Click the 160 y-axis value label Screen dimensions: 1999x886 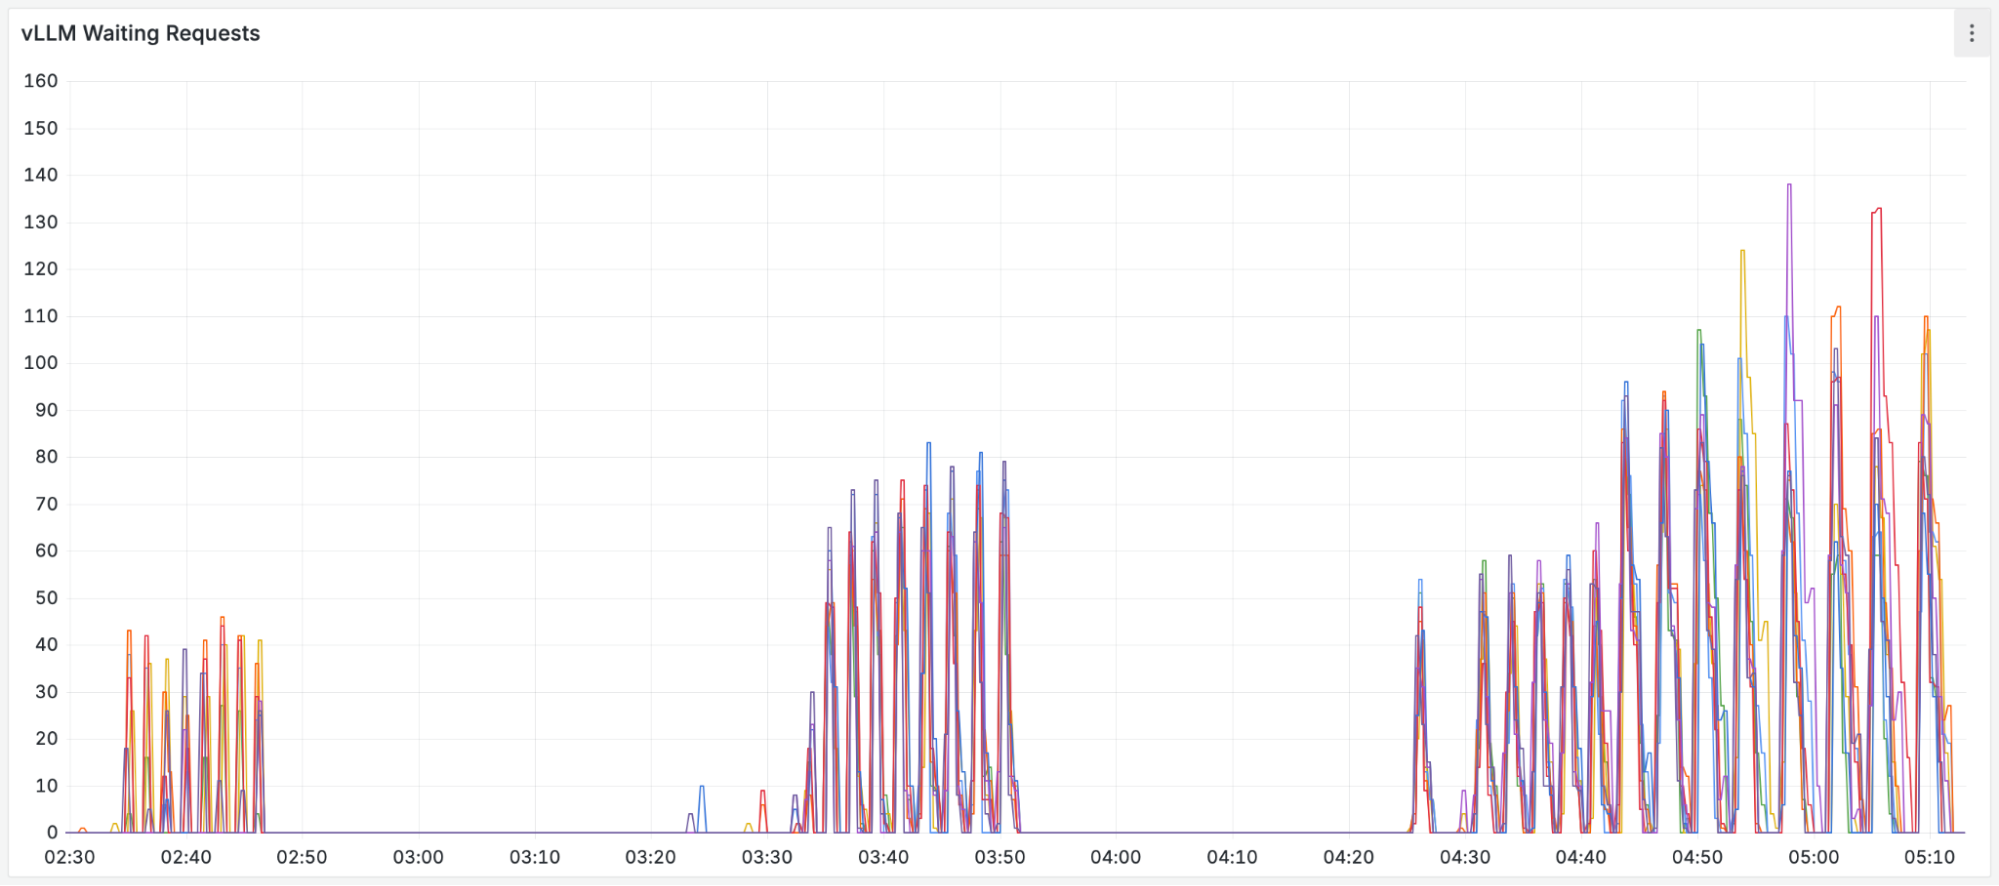[41, 81]
